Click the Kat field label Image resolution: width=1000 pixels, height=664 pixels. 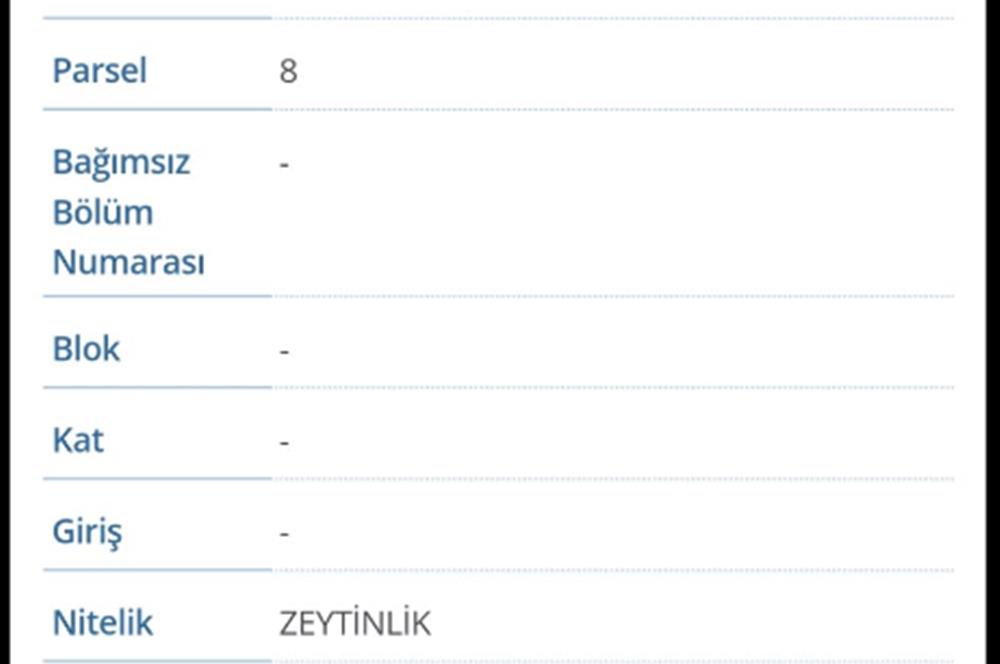click(x=78, y=440)
